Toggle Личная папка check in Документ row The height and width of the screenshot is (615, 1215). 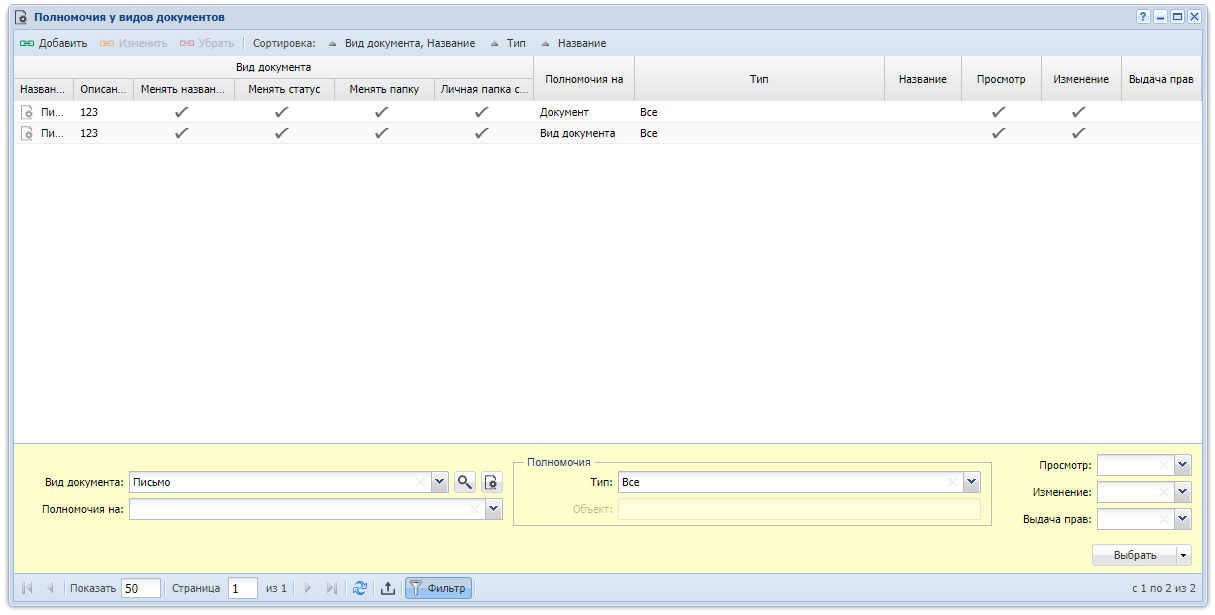[x=482, y=112]
